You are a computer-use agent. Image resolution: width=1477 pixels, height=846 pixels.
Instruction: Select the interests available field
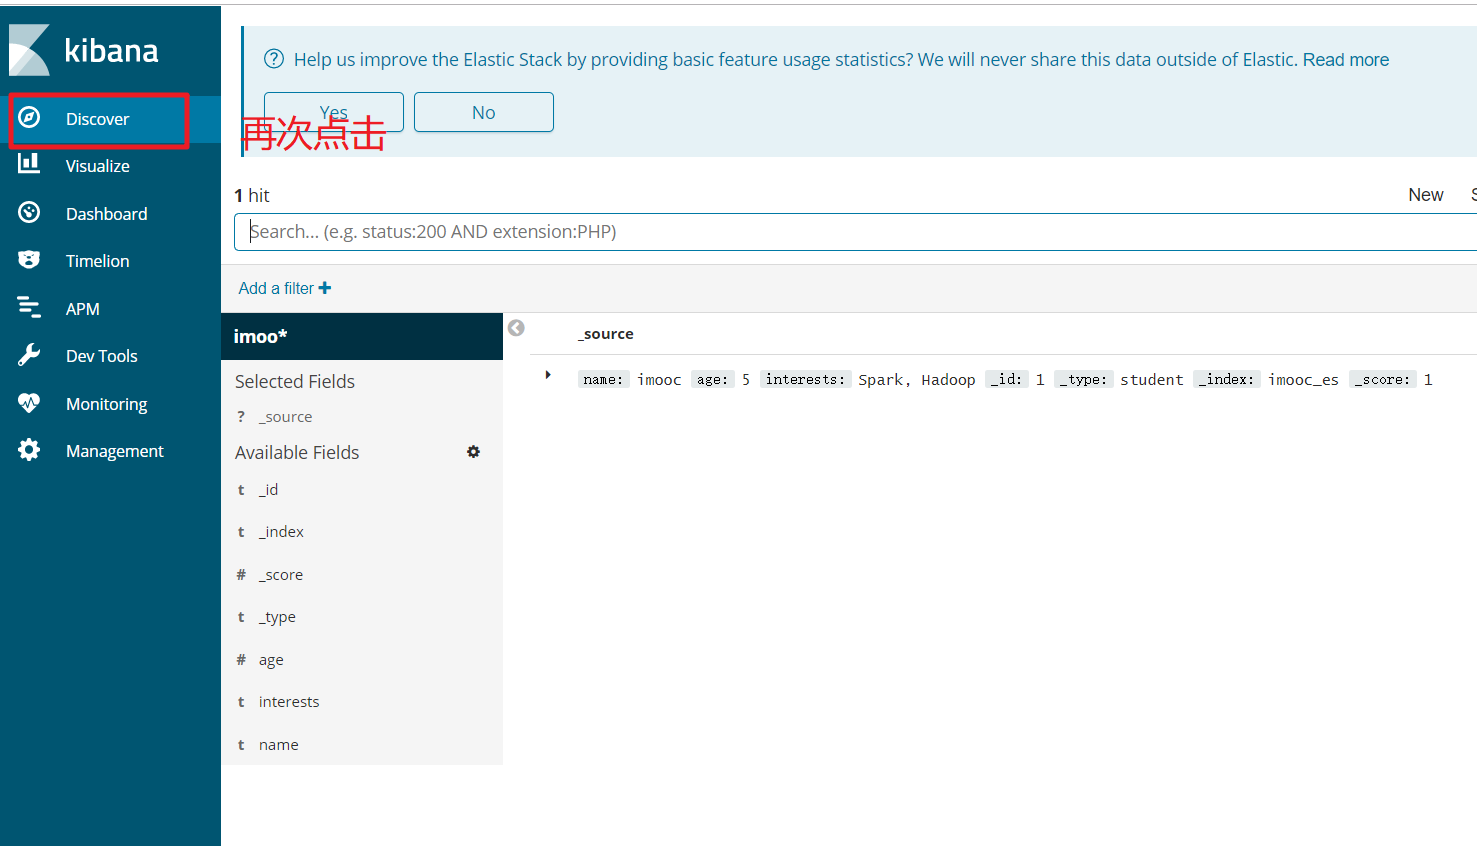pyautogui.click(x=289, y=702)
